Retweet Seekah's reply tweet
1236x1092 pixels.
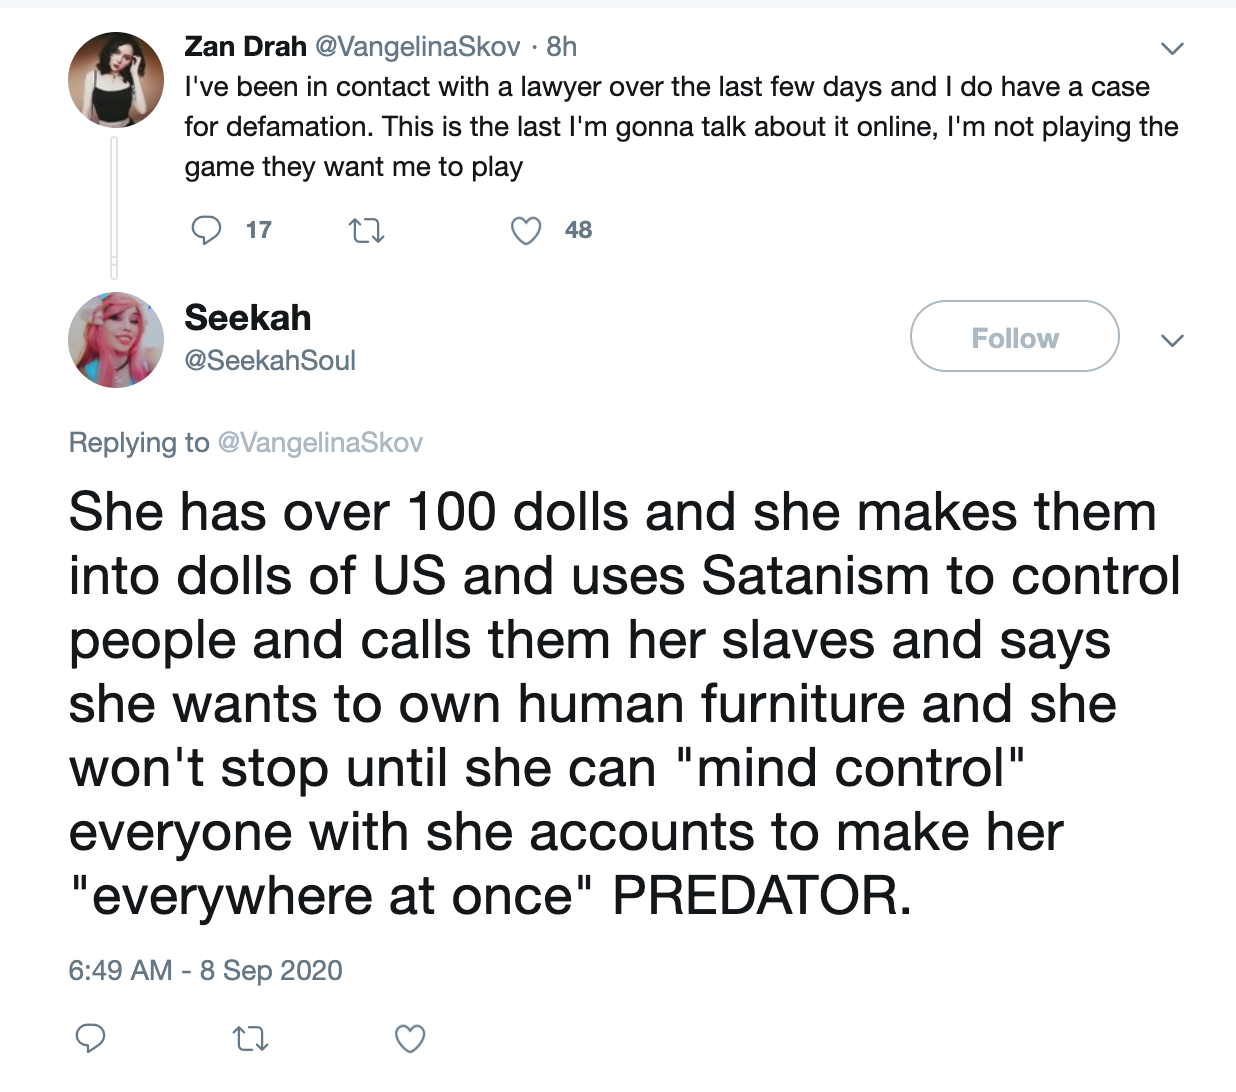pos(250,1040)
